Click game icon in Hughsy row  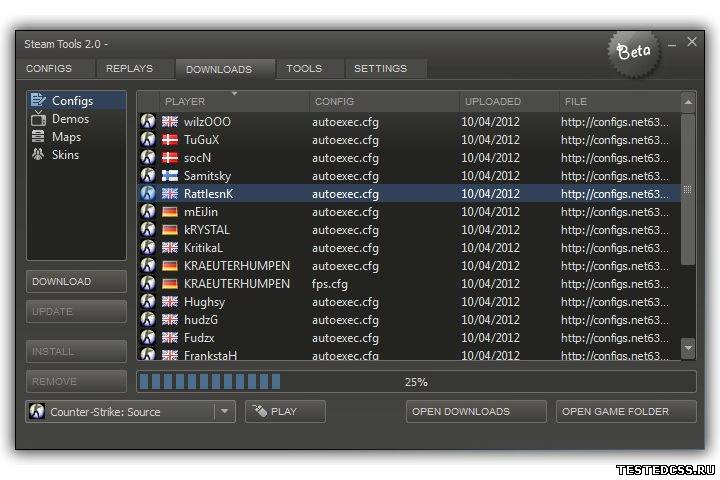(x=148, y=301)
